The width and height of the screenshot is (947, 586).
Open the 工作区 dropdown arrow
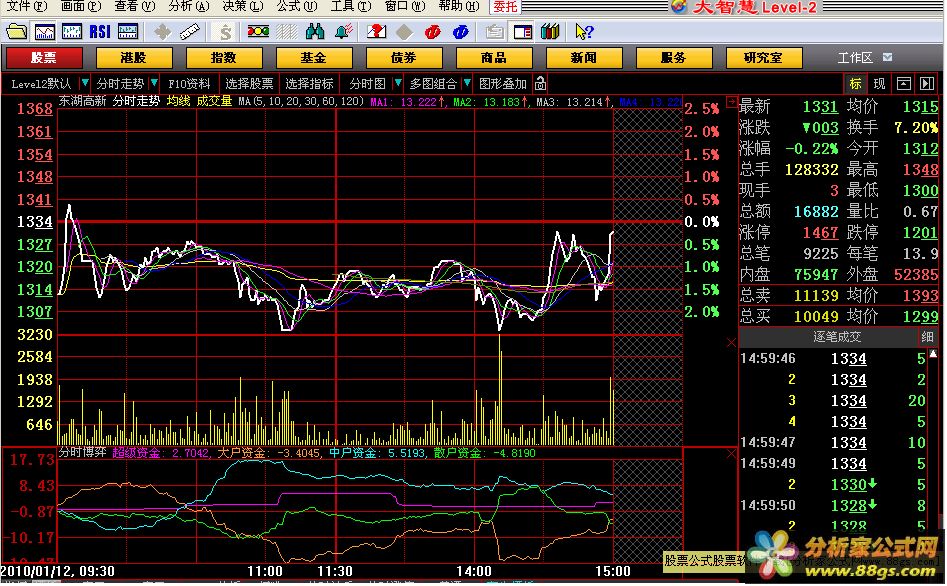[887, 57]
